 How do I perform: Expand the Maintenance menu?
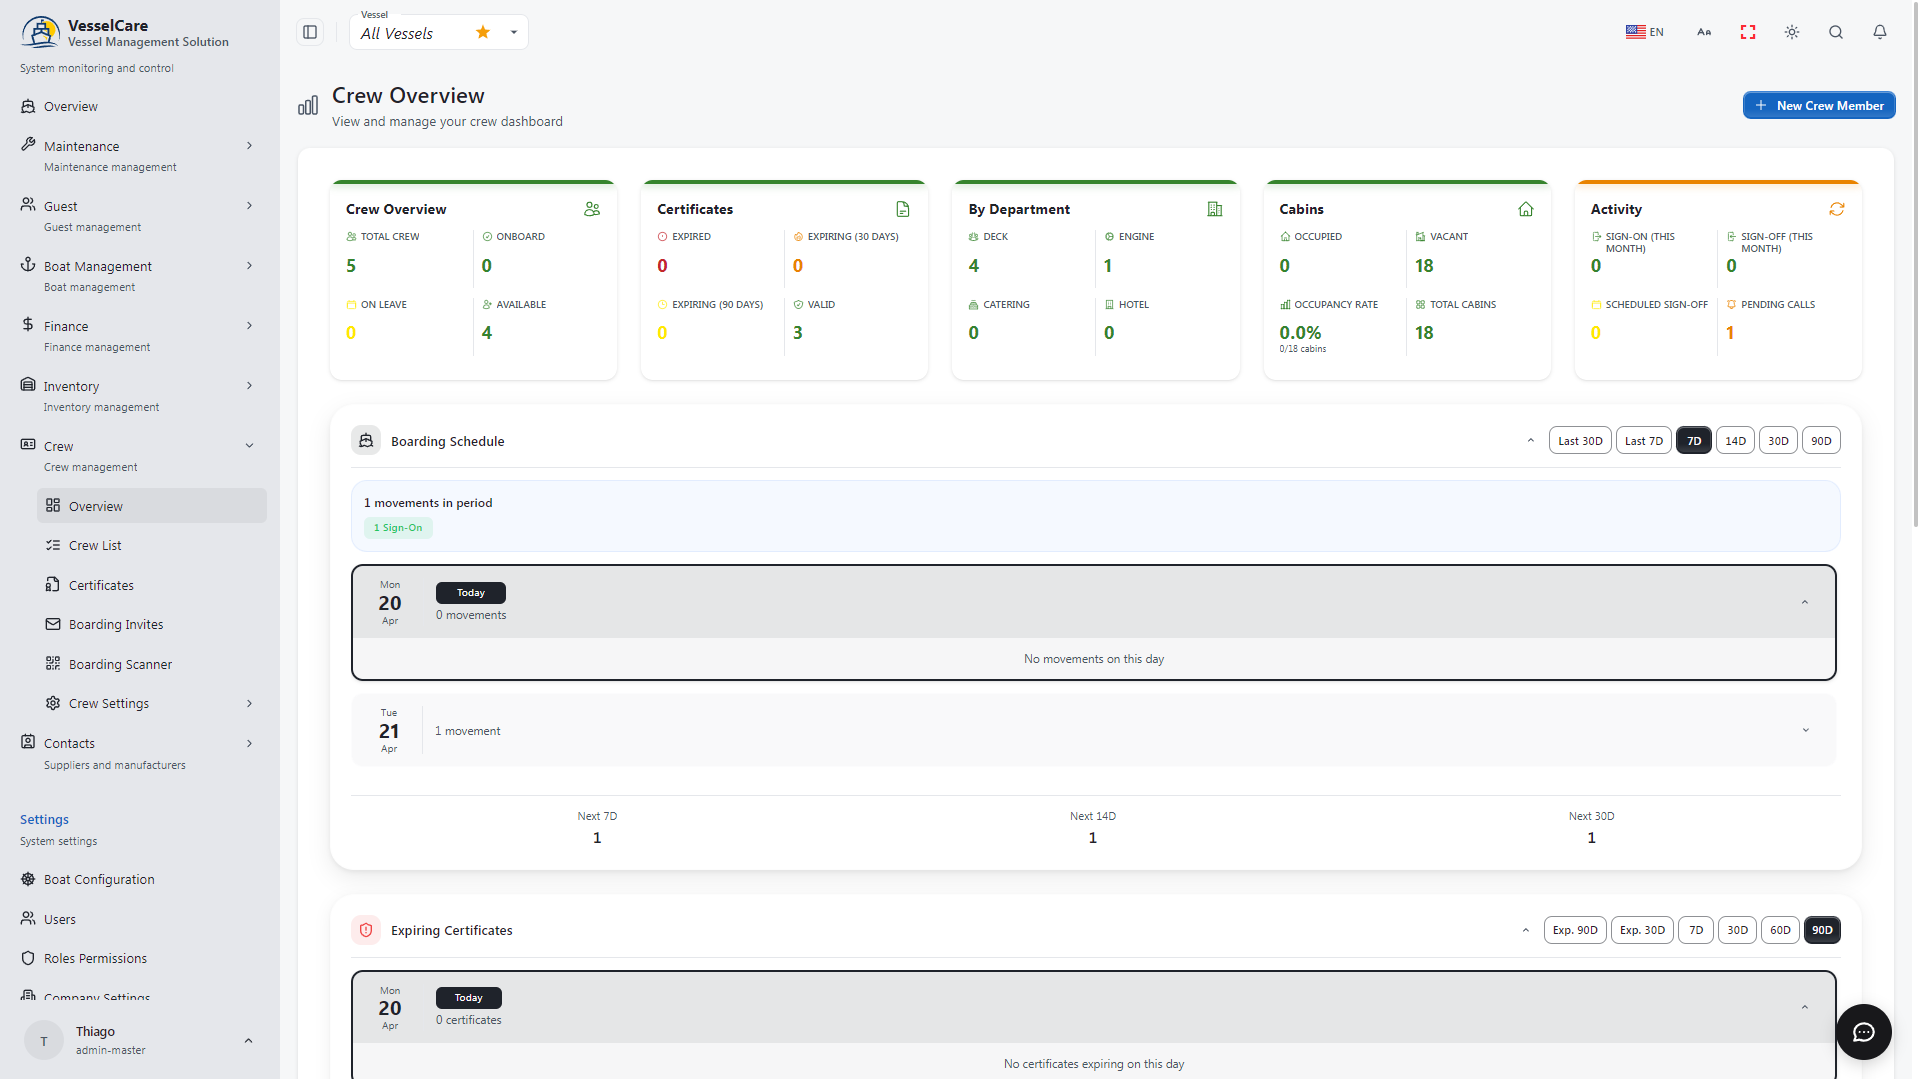140,155
